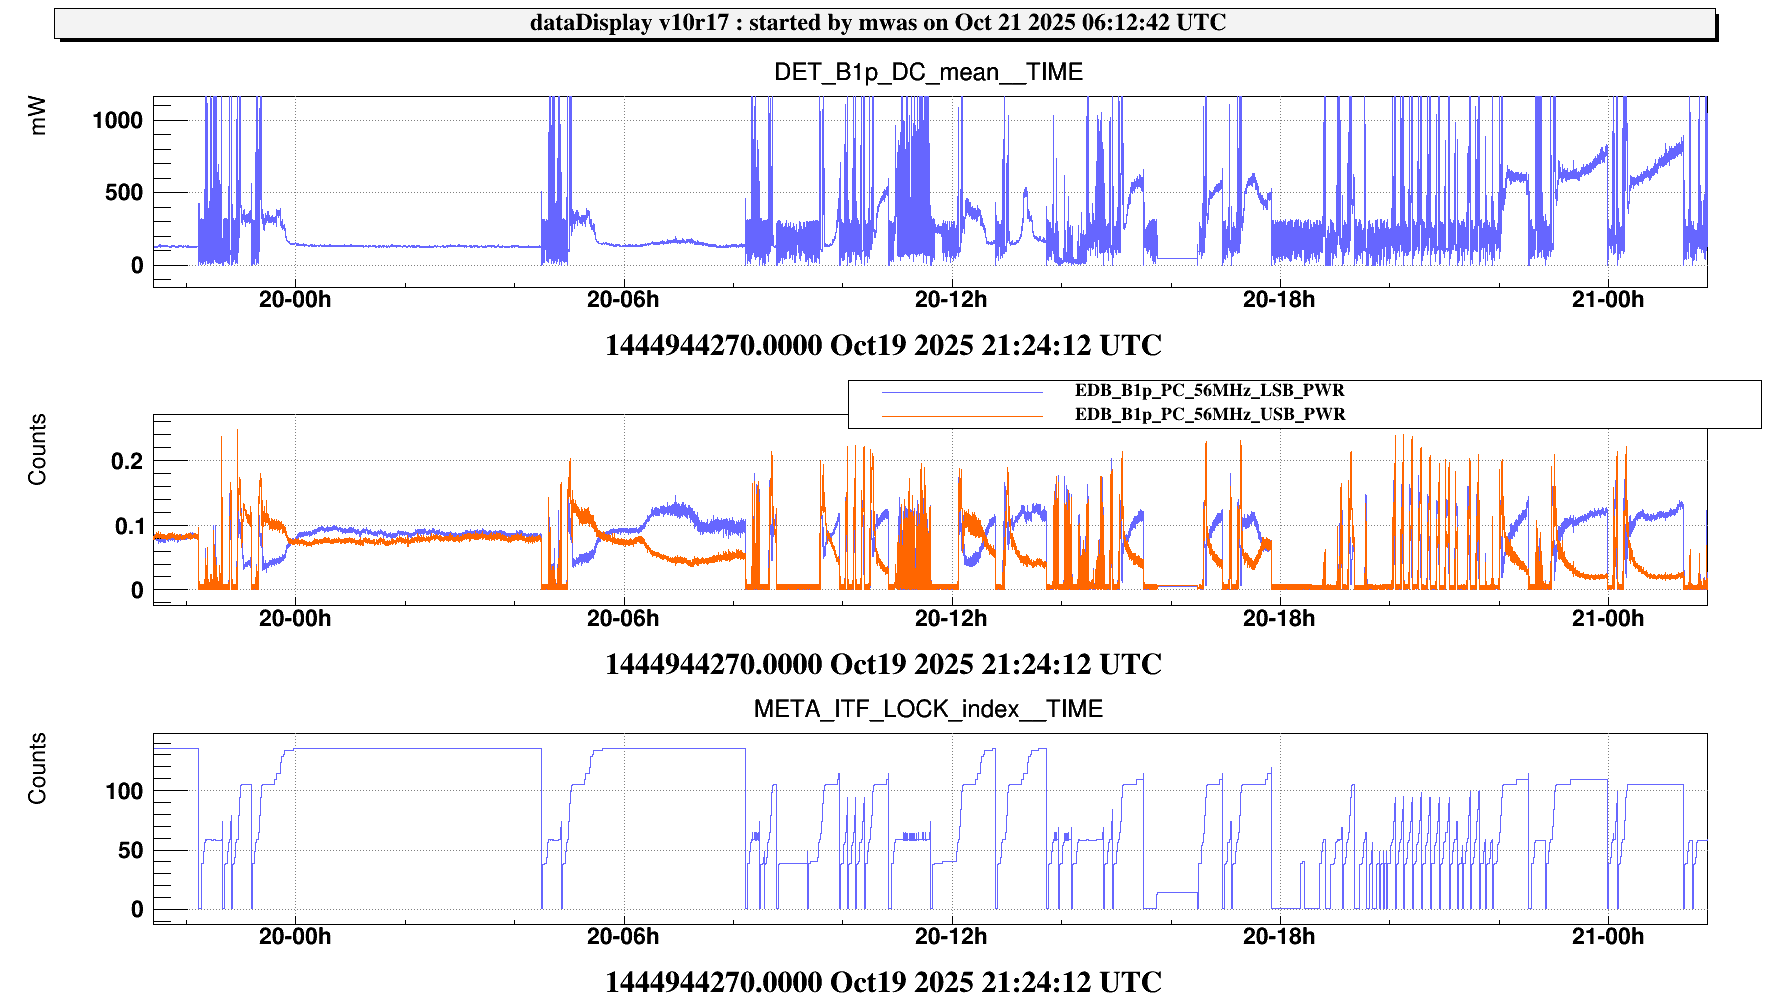Click the 20-12h time label under top plot
Screen dimensions: 1766x1002
[950, 300]
